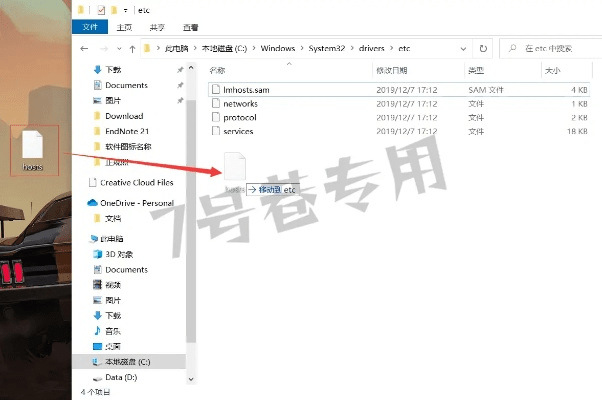Screen dimensions: 602x400
Task: Select the networks file icon
Action: pyautogui.click(x=214, y=104)
